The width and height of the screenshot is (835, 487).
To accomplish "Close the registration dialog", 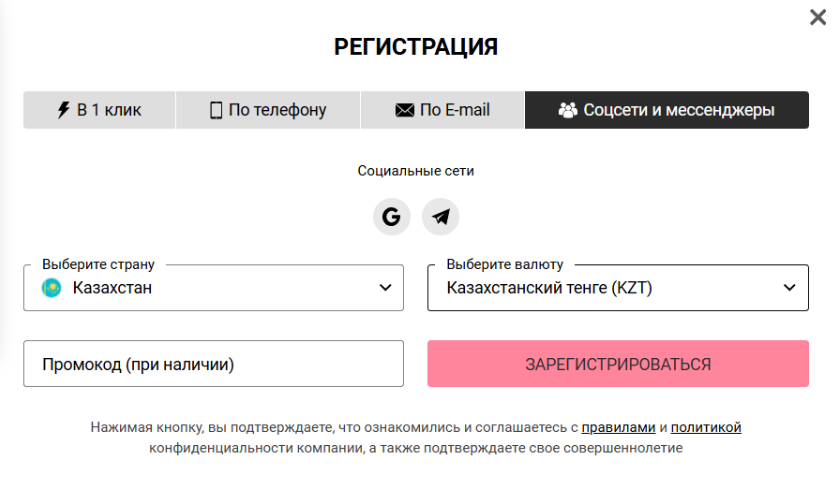I will pyautogui.click(x=817, y=17).
